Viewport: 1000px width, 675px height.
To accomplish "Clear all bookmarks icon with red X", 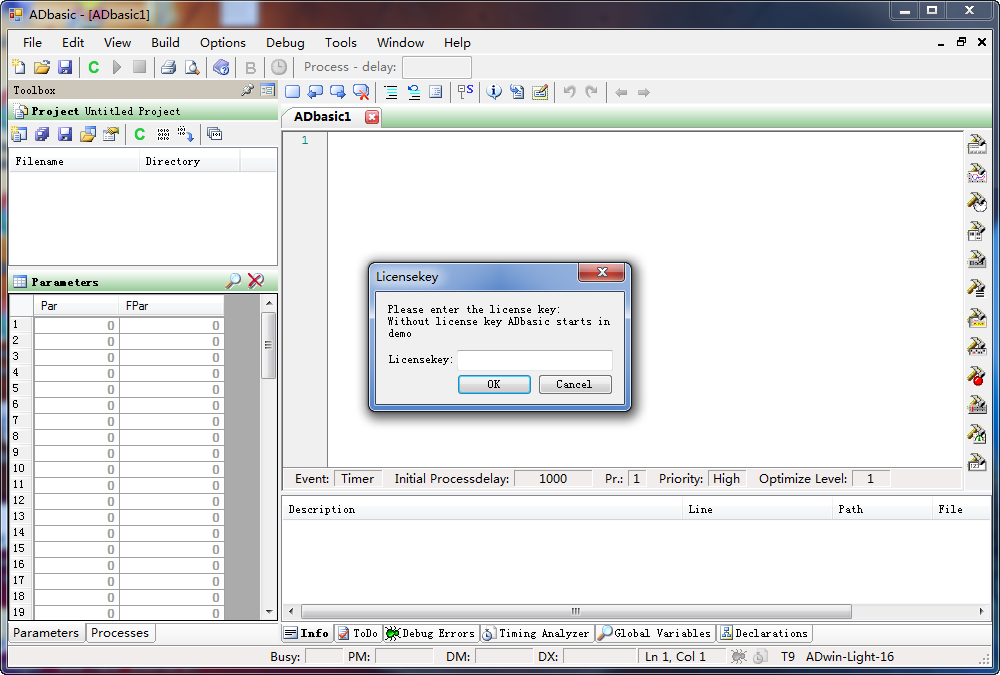I will coord(361,92).
